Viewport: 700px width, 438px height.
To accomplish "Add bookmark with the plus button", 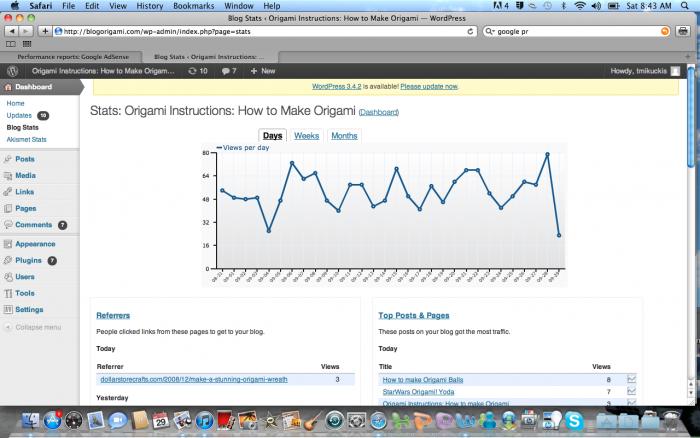I will click(45, 31).
